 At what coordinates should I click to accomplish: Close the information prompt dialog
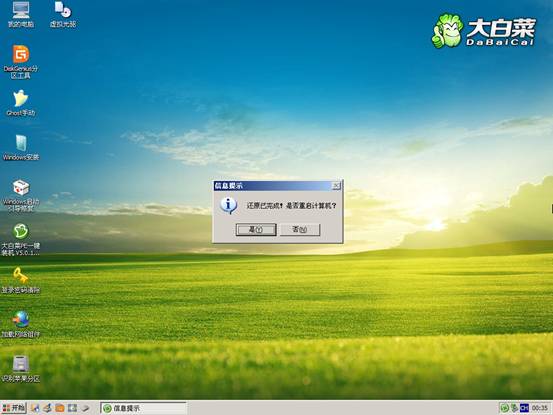[x=336, y=185]
